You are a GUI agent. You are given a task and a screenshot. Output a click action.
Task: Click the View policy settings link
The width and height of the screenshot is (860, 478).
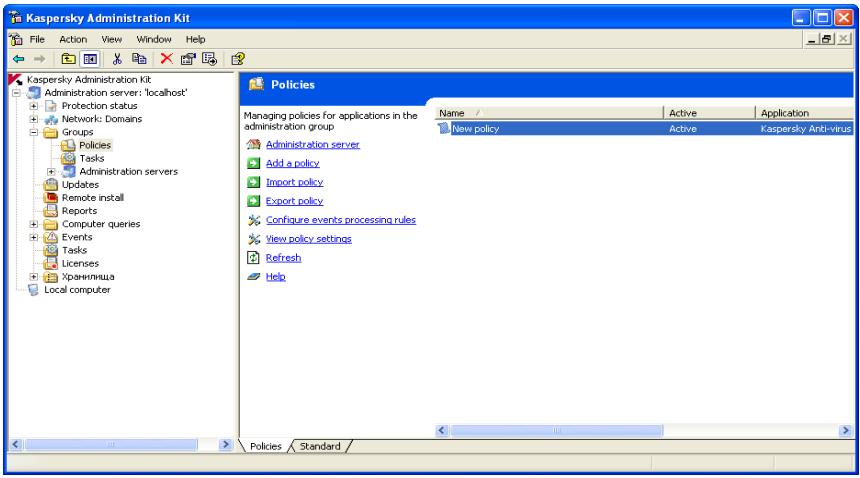pyautogui.click(x=309, y=239)
